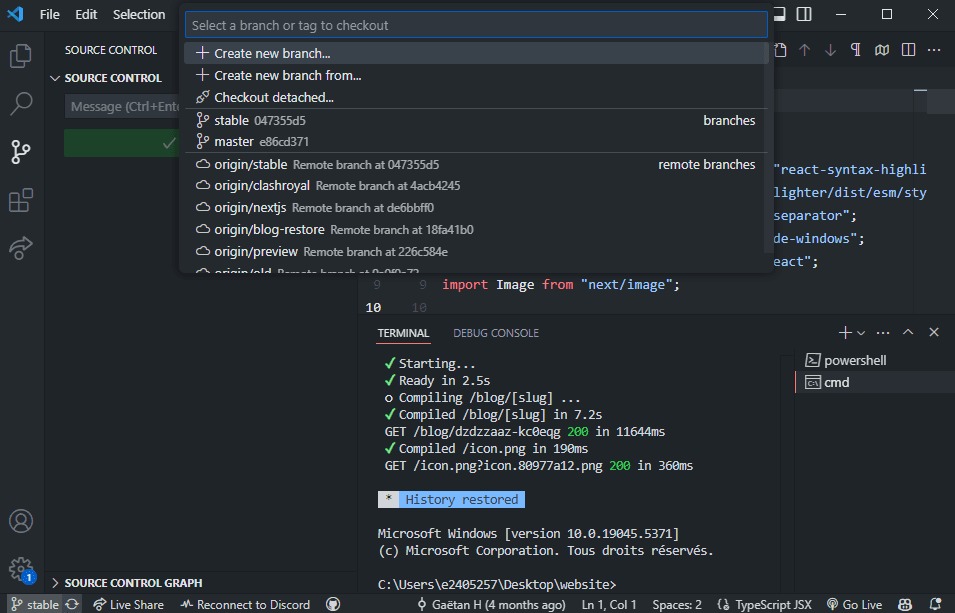The image size is (955, 613).
Task: Open the new terminal launch profile dropdown
Action: coord(861,332)
